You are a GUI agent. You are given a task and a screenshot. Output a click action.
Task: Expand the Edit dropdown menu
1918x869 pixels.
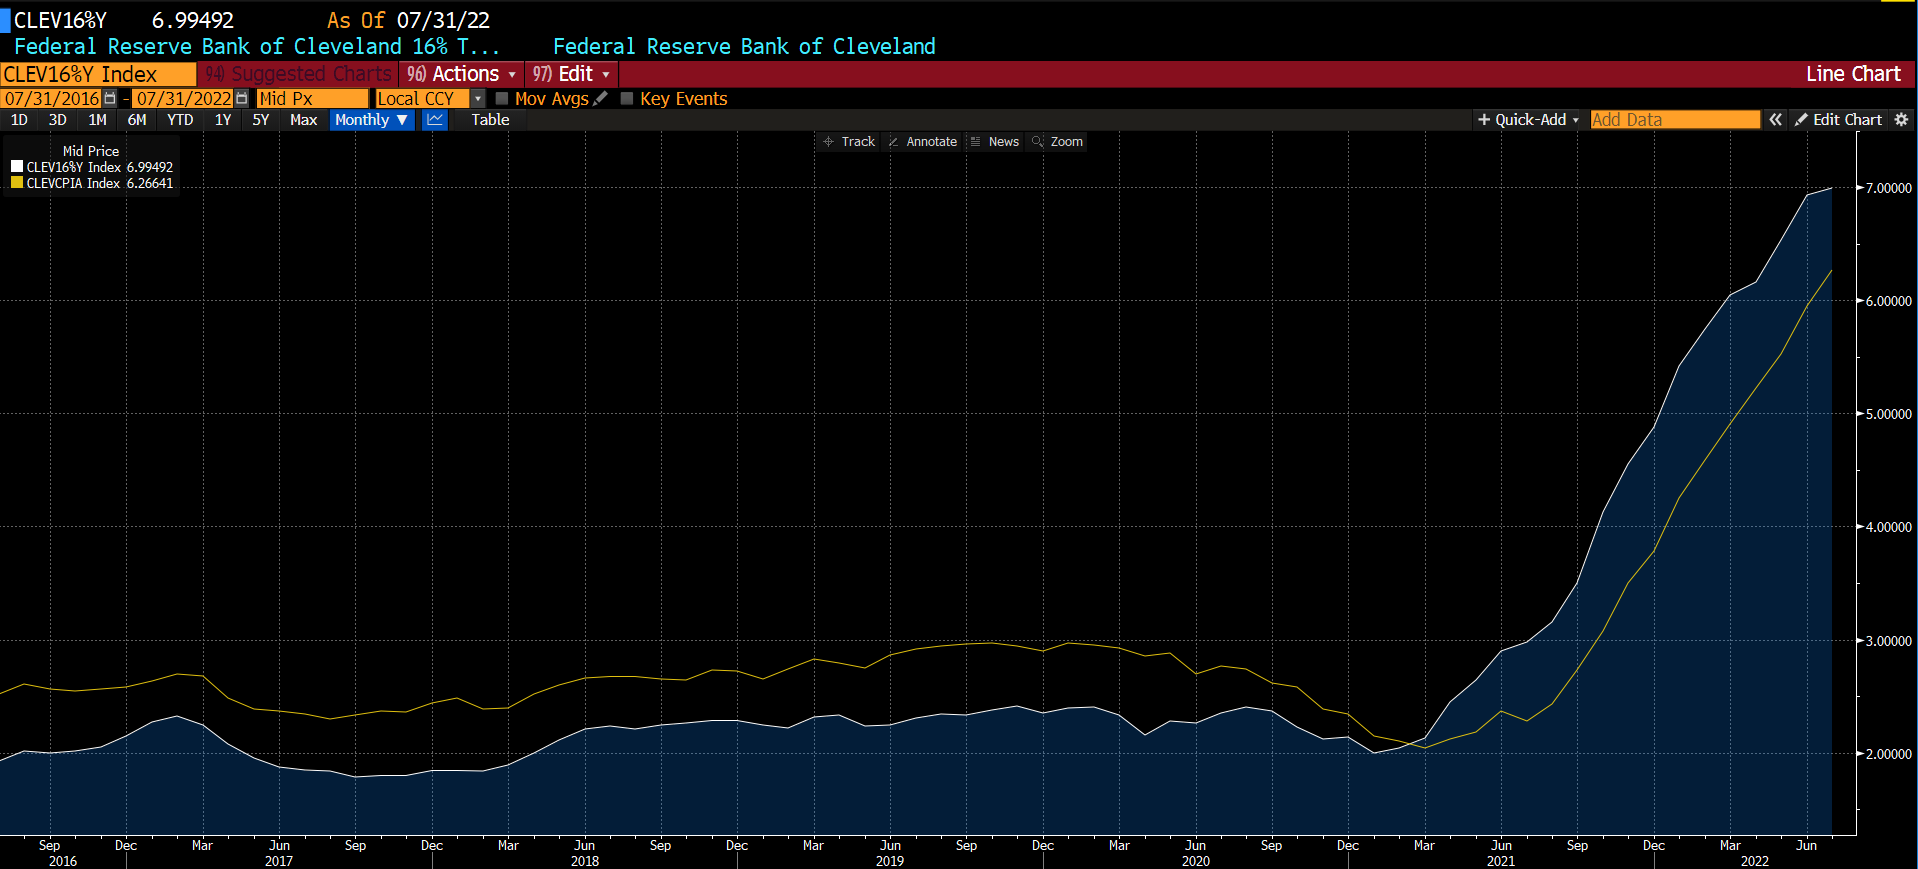571,74
